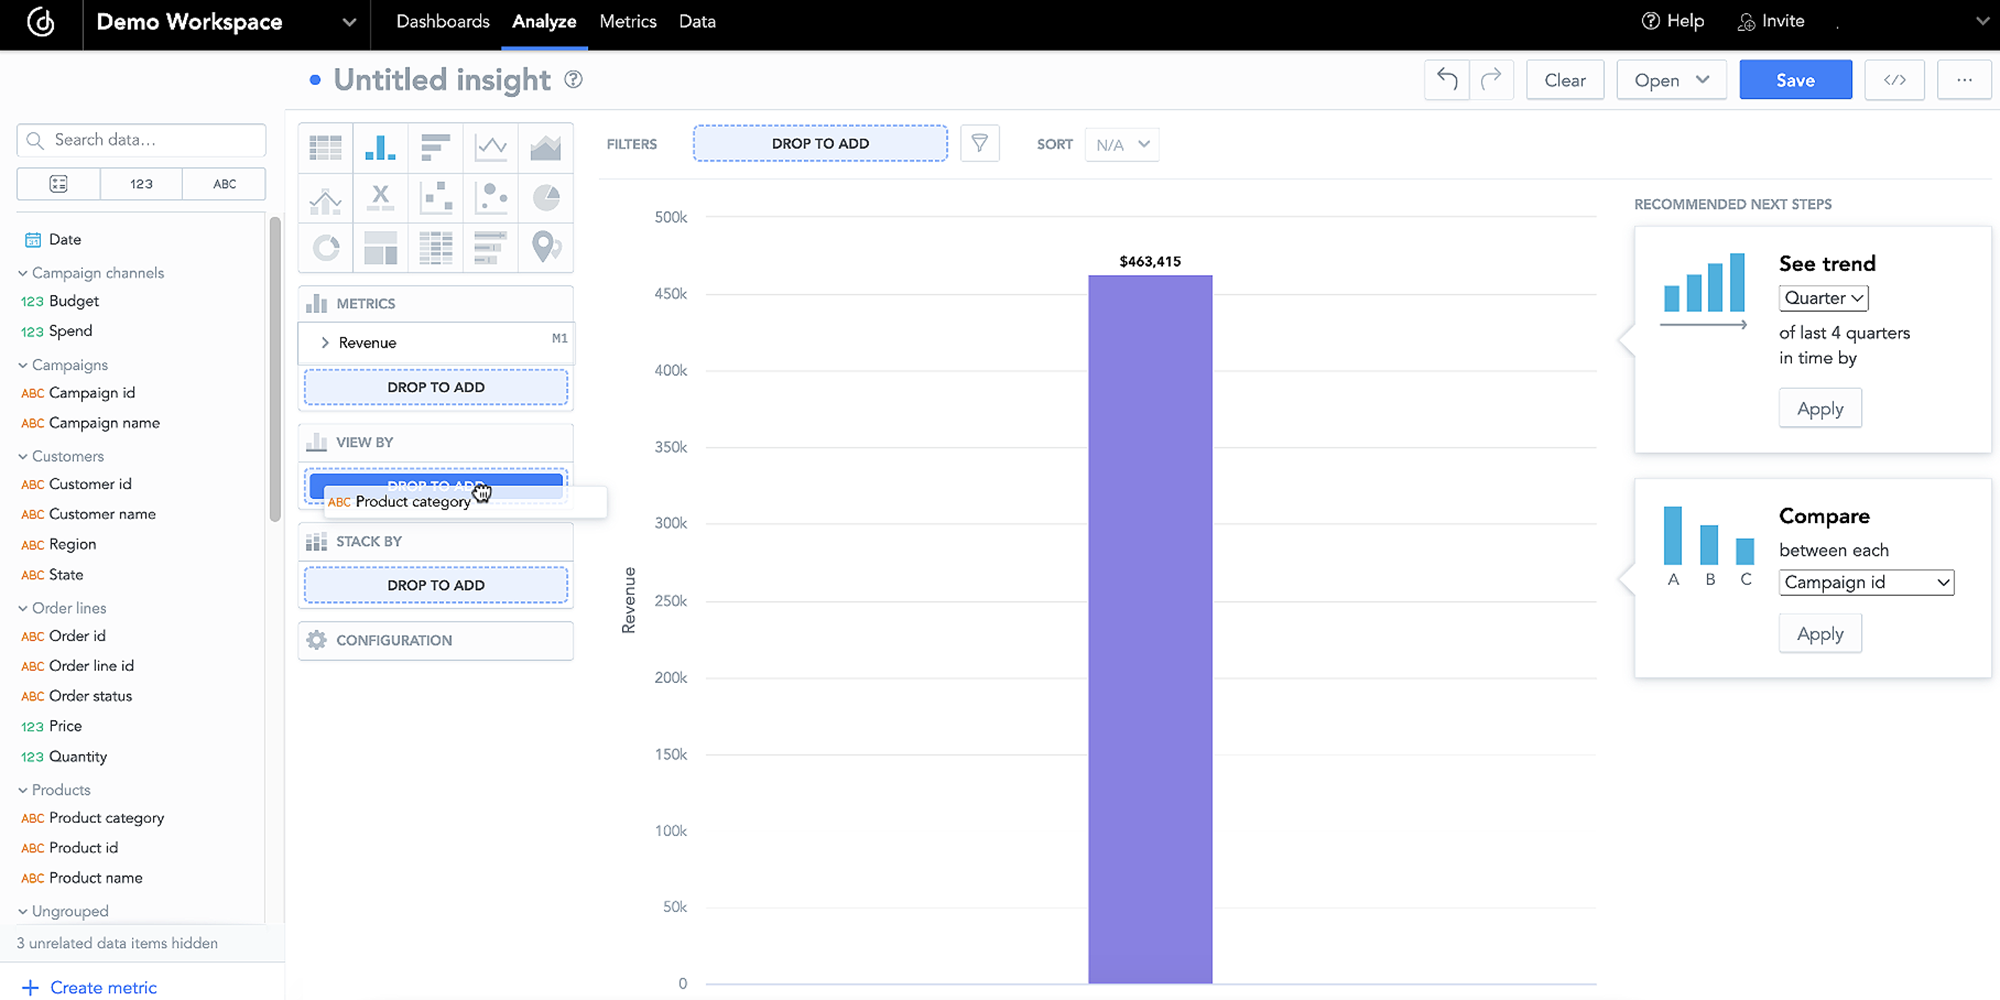This screenshot has height=1000, width=2000.
Task: Open the Campaign id dropdown under Compare
Action: click(x=1865, y=582)
